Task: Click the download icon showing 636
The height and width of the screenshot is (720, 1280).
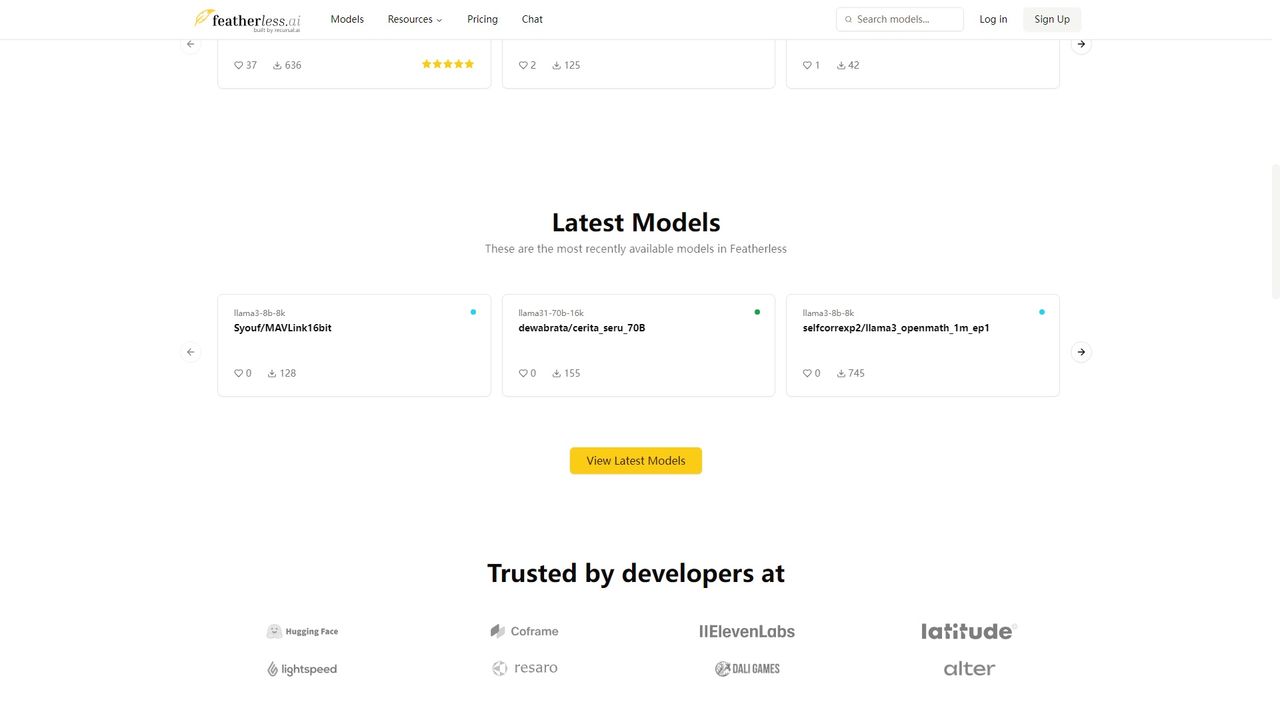Action: pos(277,65)
